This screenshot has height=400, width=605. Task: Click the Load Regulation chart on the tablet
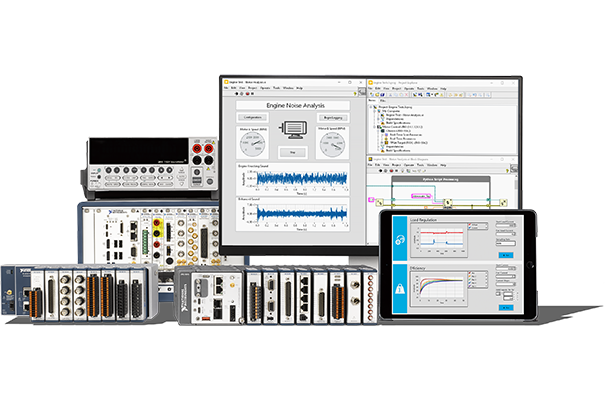[x=441, y=240]
